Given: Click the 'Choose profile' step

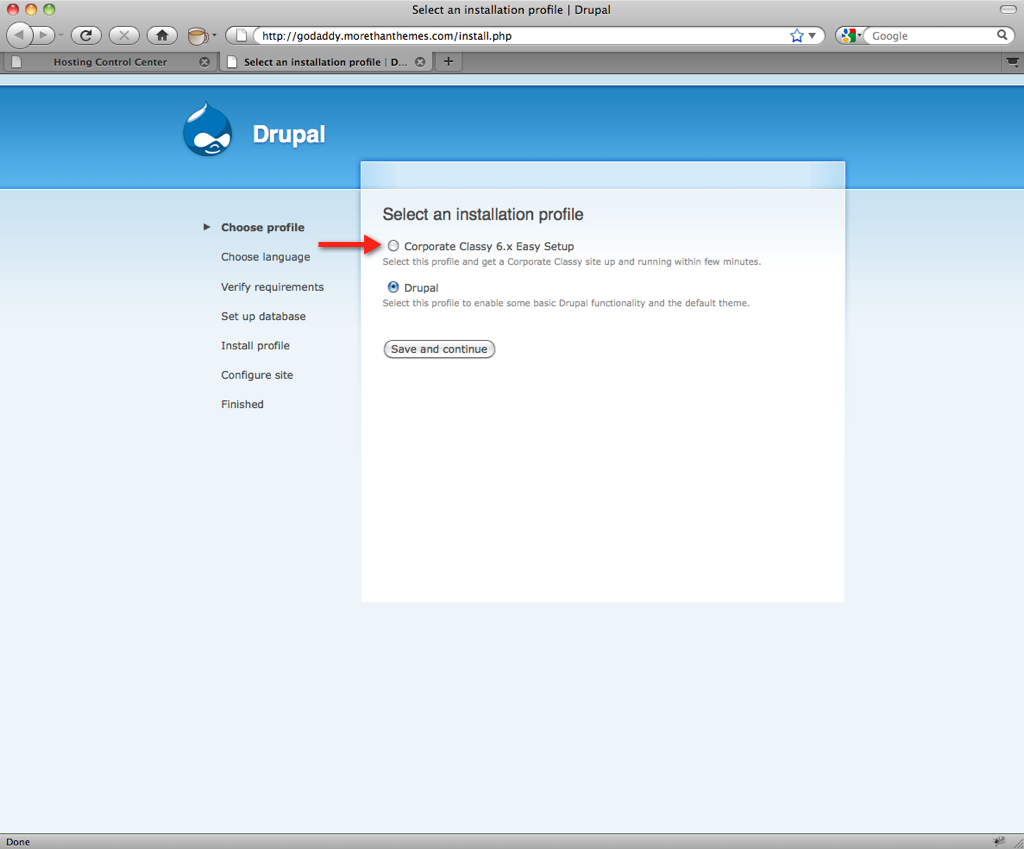Looking at the screenshot, I should [x=263, y=227].
